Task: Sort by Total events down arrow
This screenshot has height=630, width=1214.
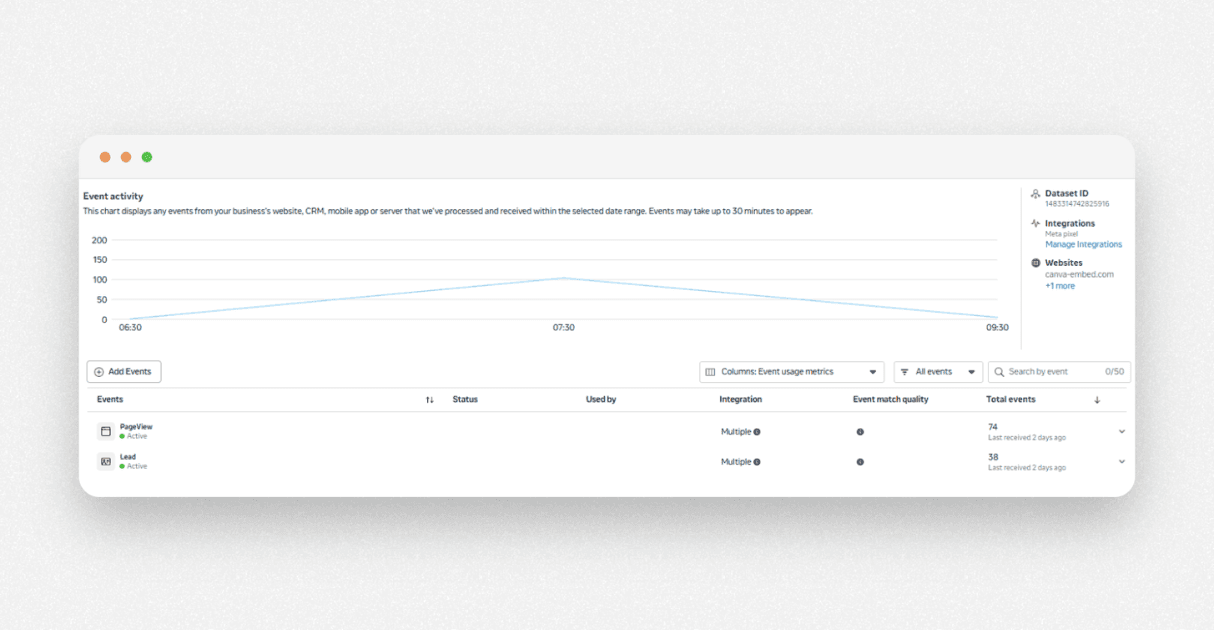Action: (1097, 400)
